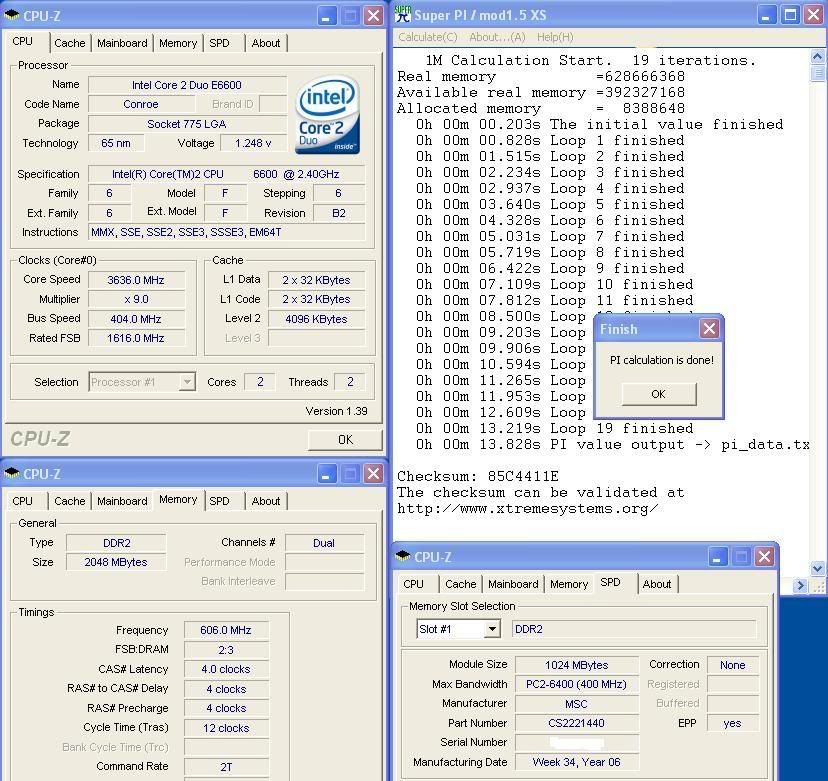Click the Channels # value Dual
The height and width of the screenshot is (781, 828).
[x=324, y=543]
